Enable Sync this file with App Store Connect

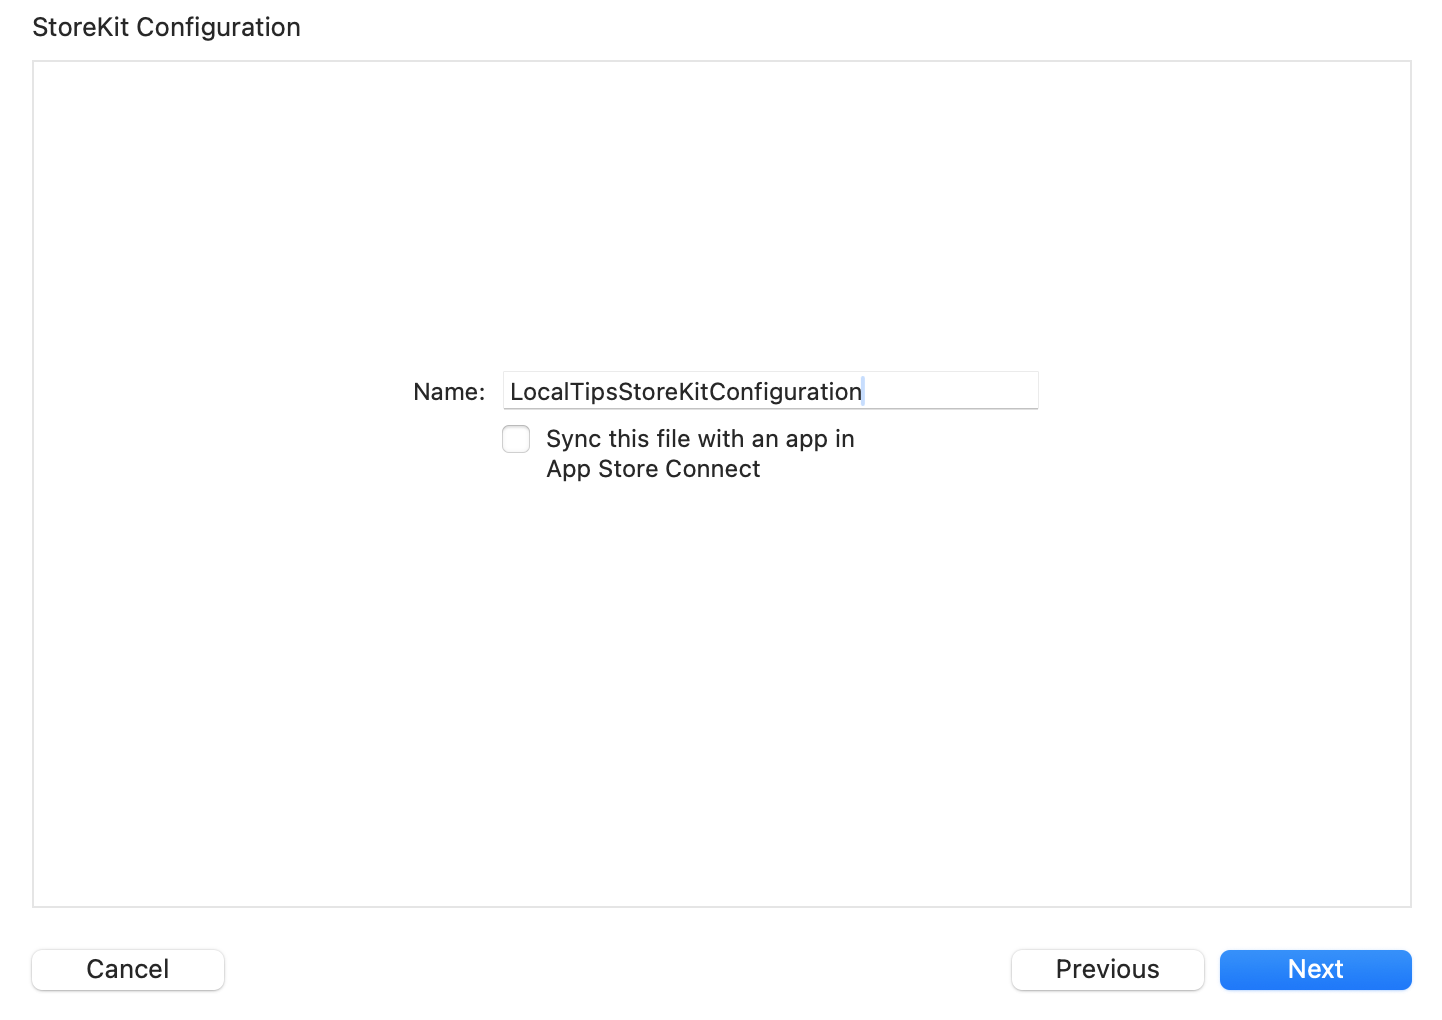516,439
